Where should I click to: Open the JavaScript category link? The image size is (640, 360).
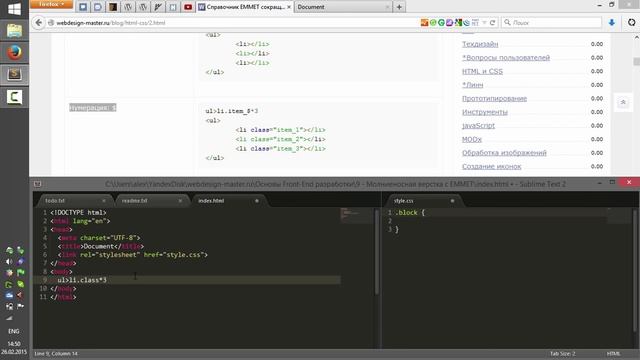478,125
